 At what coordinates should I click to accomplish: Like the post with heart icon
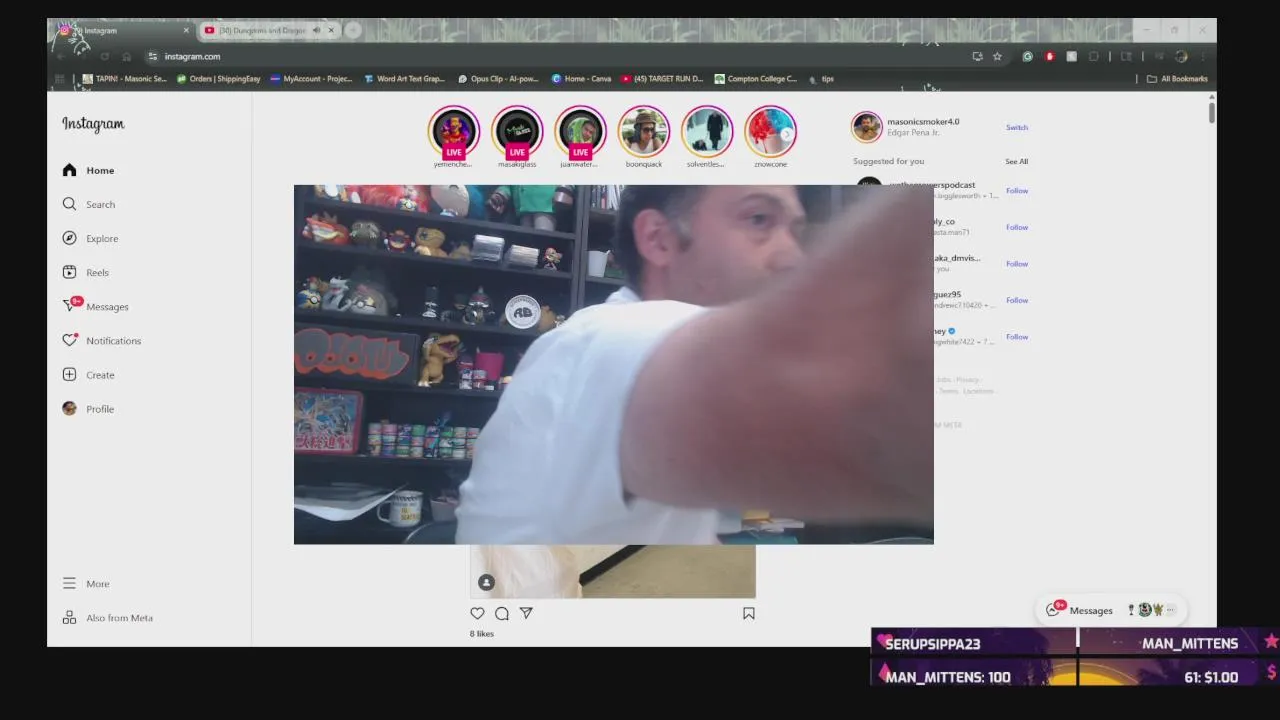477,613
